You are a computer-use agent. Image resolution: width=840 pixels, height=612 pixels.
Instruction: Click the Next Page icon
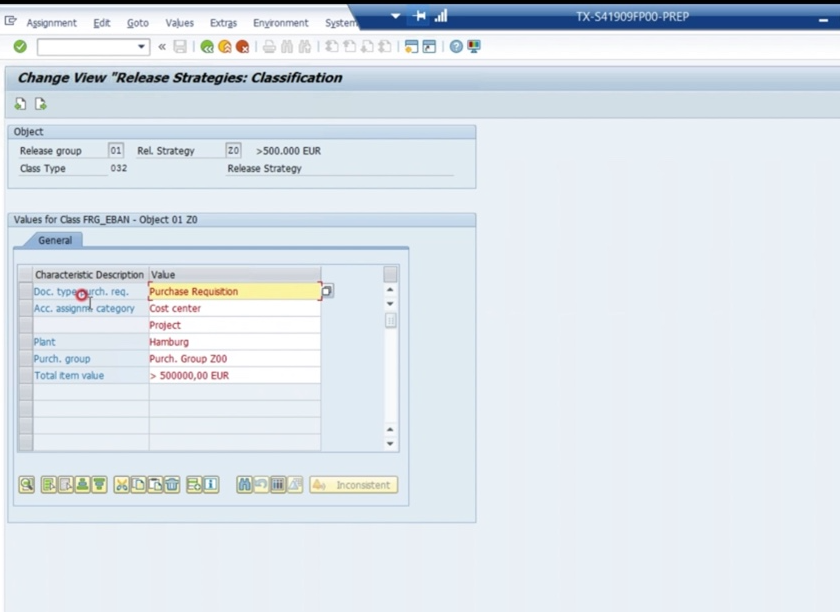[367, 47]
